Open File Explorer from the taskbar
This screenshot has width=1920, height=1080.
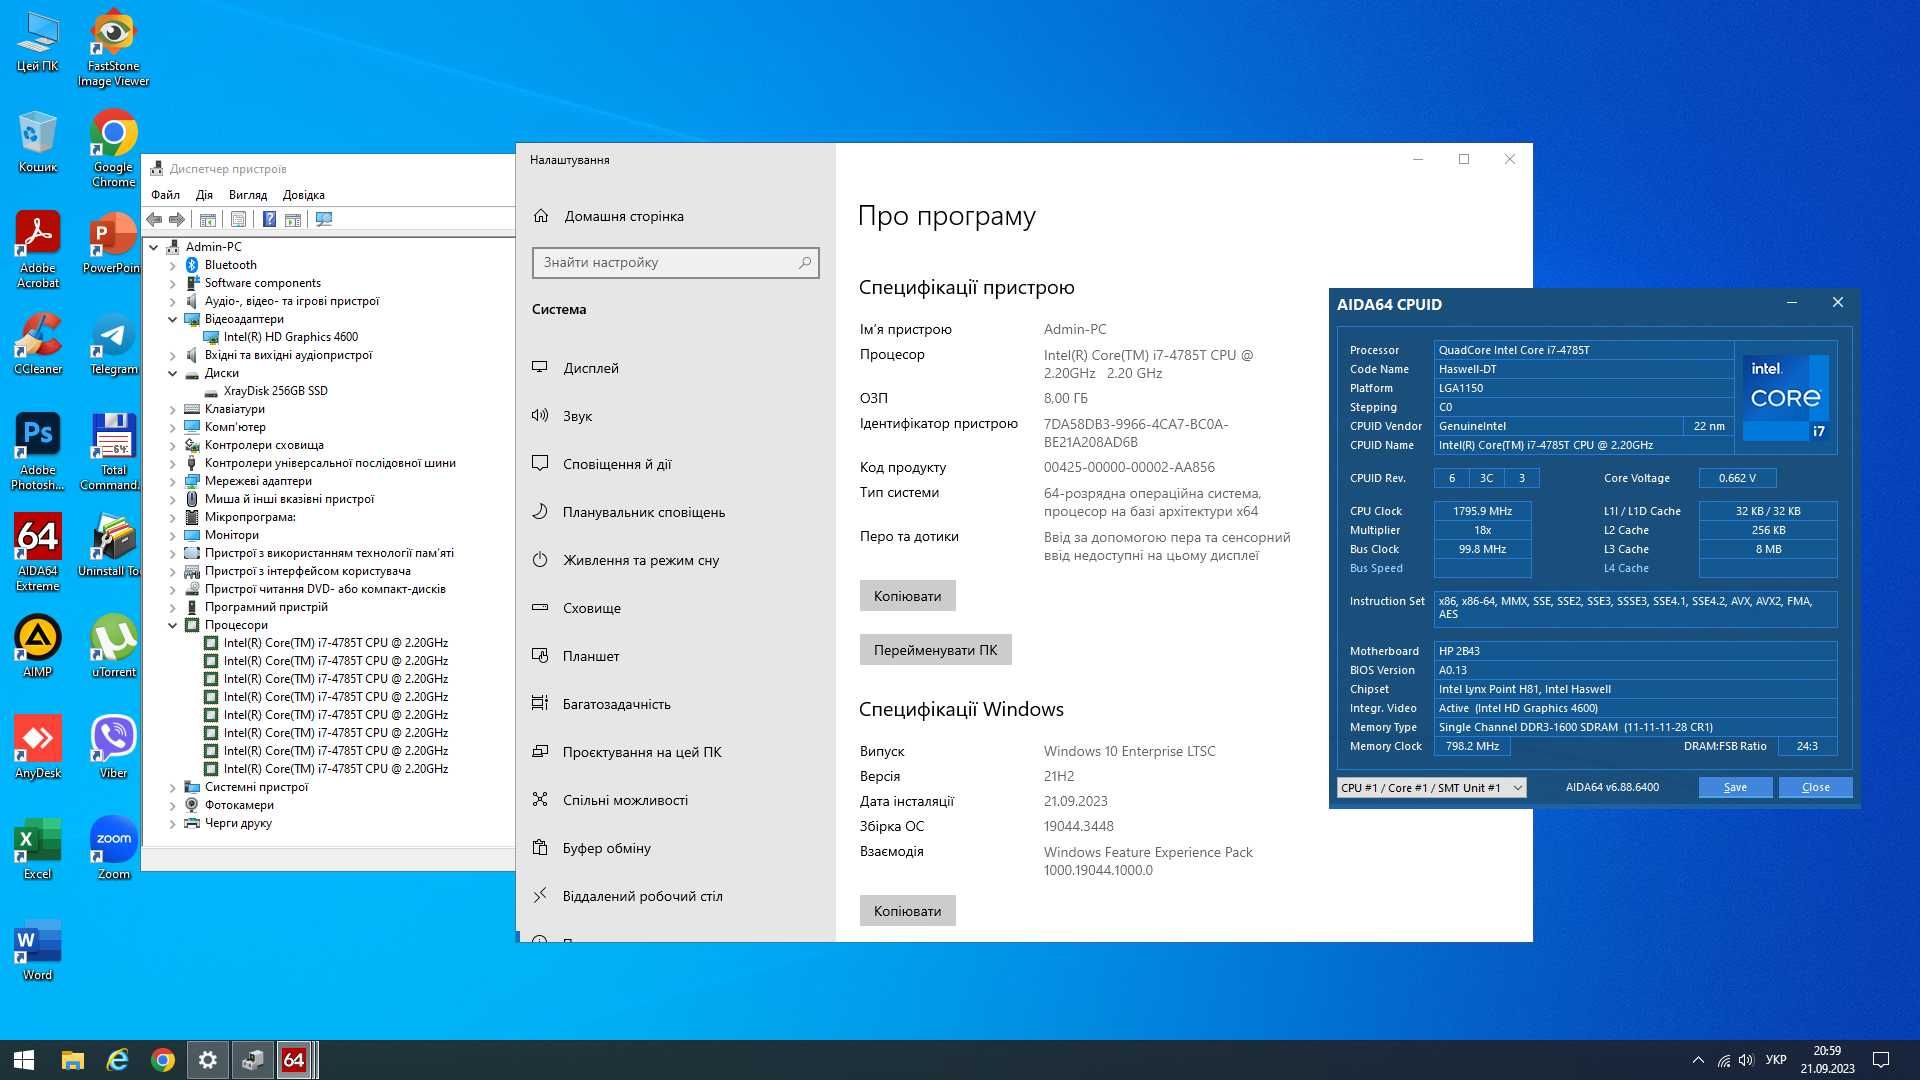73,1060
